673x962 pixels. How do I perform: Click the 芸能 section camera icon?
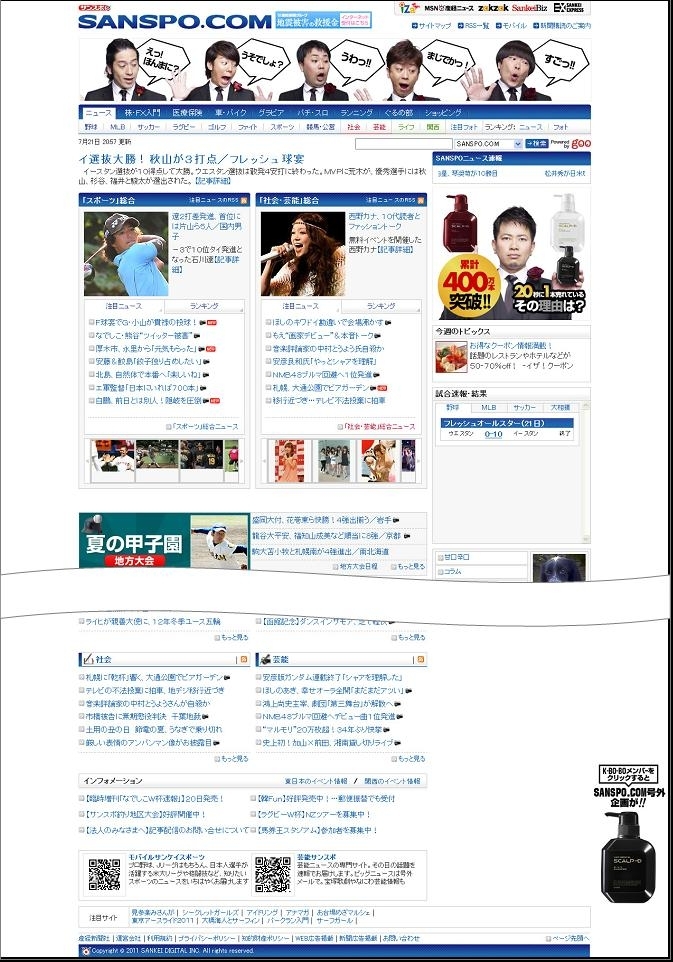265,659
